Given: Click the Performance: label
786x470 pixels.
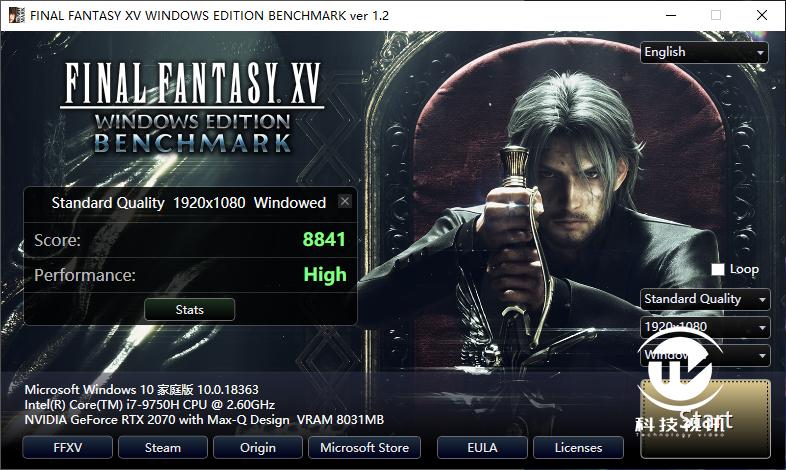Looking at the screenshot, I should click(x=85, y=275).
